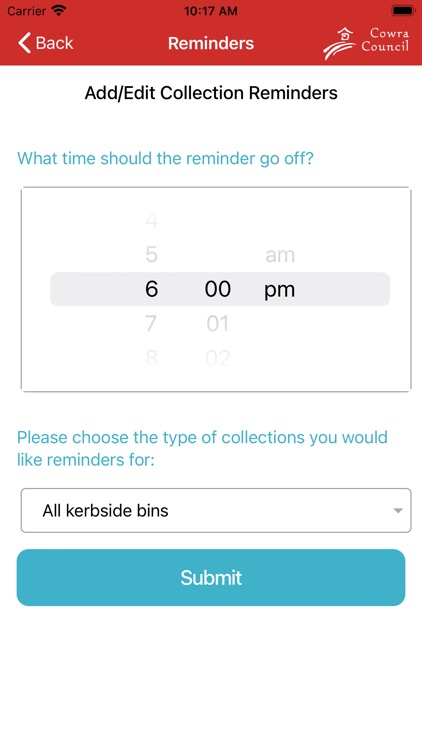
Task: Tap the Cowra Council logo
Action: (x=366, y=43)
